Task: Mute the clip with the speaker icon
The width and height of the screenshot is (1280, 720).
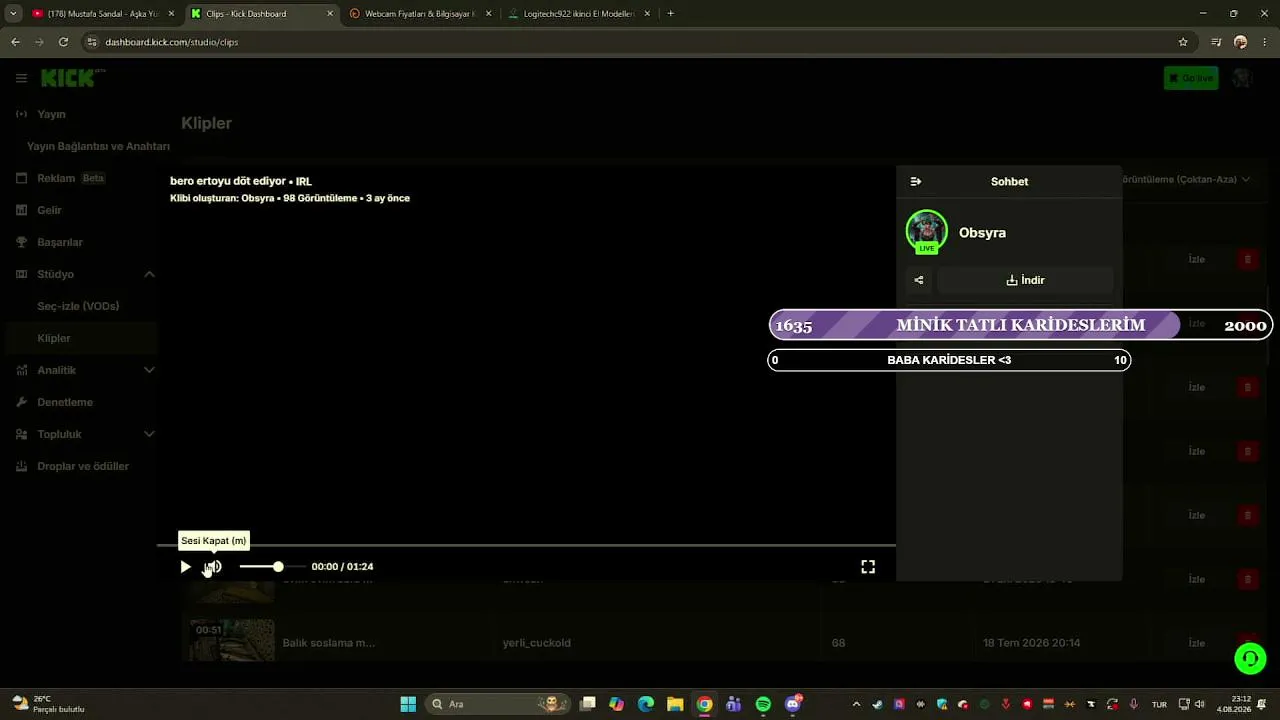Action: point(213,567)
